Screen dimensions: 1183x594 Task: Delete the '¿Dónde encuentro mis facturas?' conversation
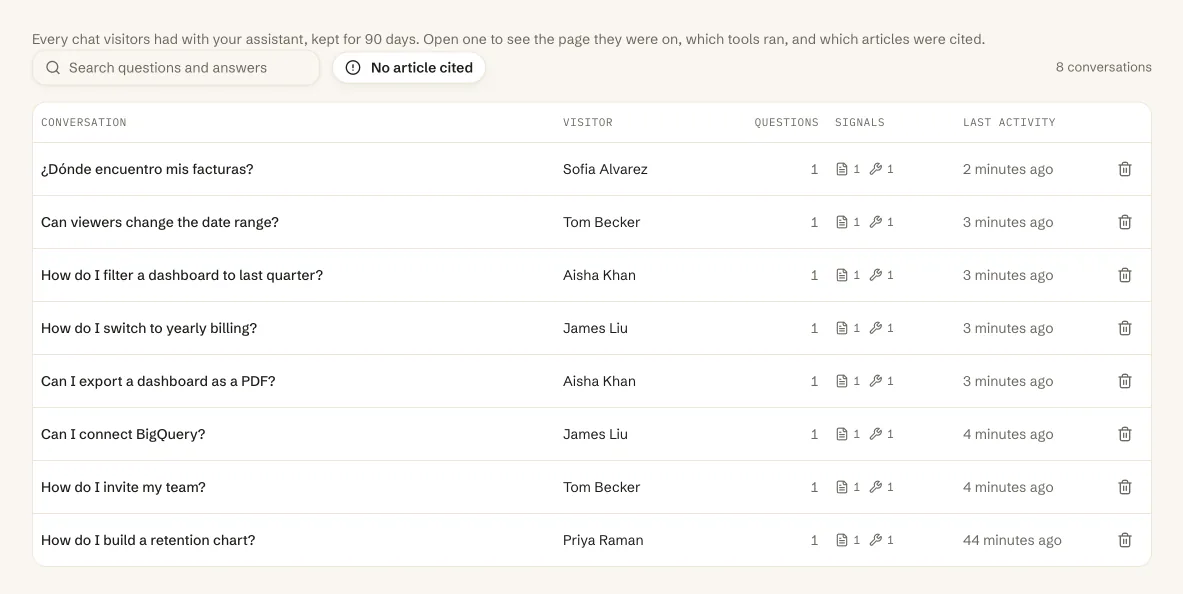click(1124, 169)
